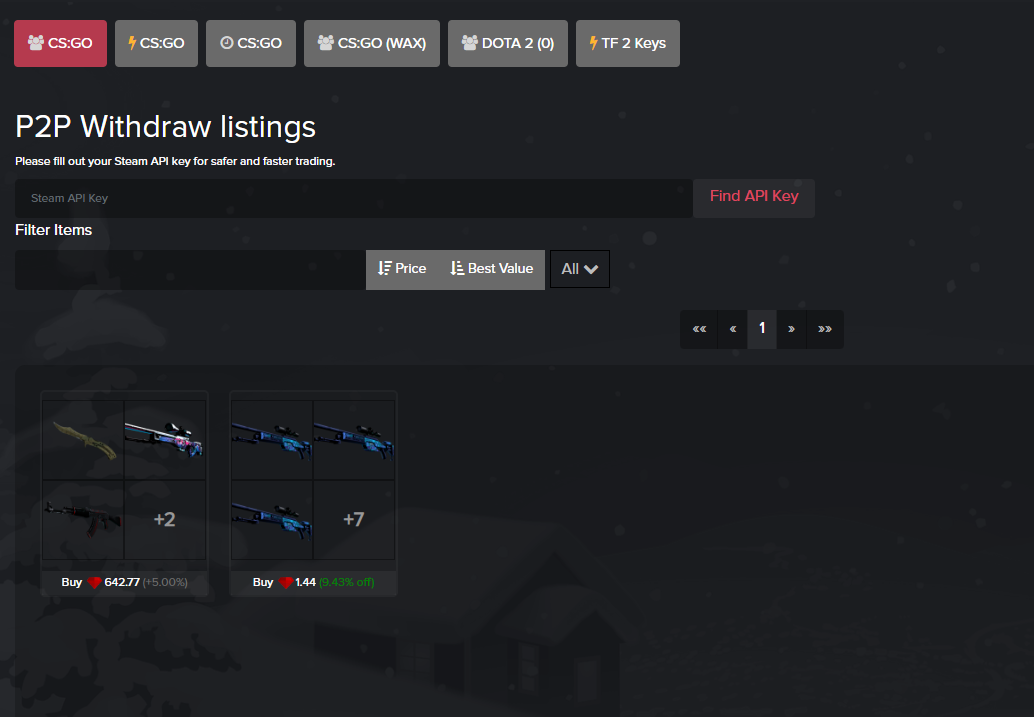Sort listings by Best Value
This screenshot has height=717, width=1034.
[x=492, y=269]
